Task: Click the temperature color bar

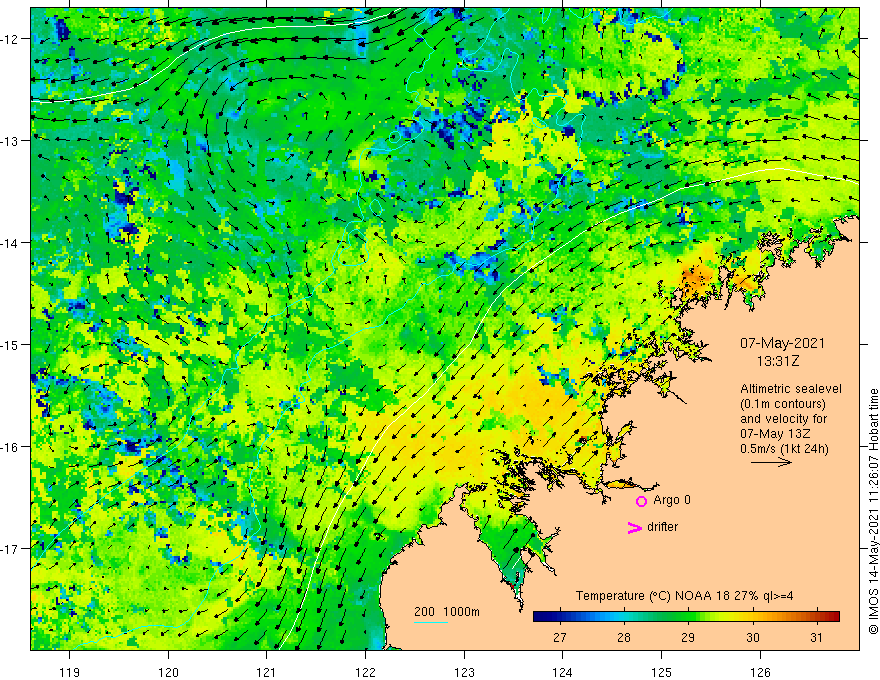Action: [686, 617]
